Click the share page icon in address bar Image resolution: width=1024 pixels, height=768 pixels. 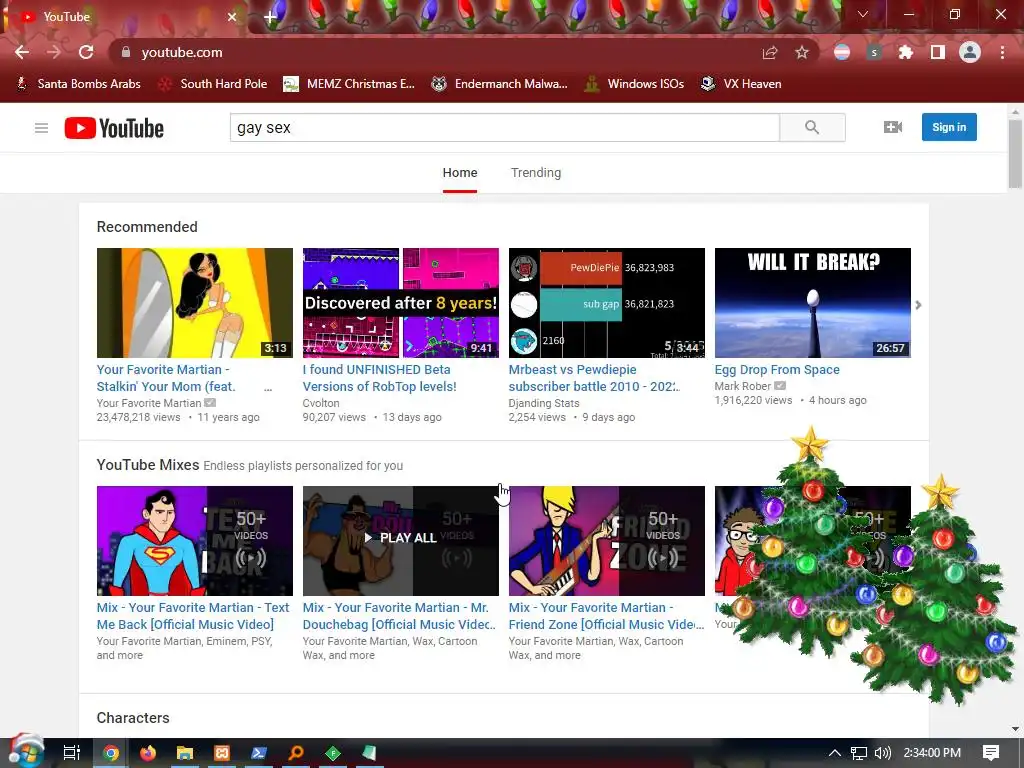(770, 52)
